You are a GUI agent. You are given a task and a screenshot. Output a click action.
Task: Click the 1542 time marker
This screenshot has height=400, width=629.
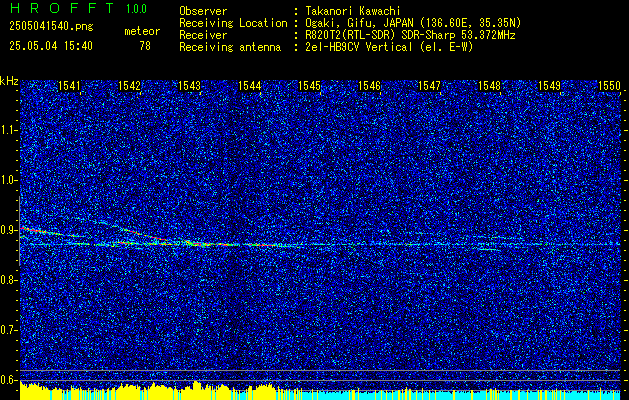[130, 86]
